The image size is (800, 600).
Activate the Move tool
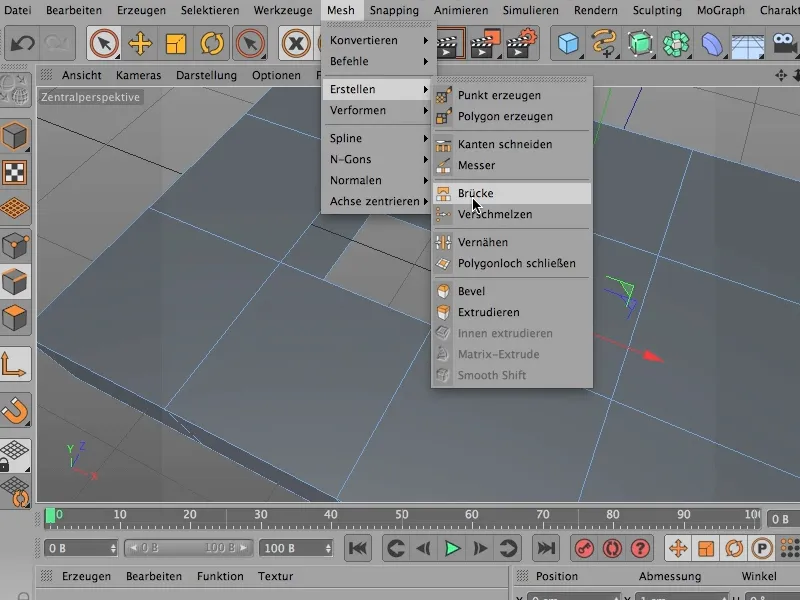[x=140, y=43]
